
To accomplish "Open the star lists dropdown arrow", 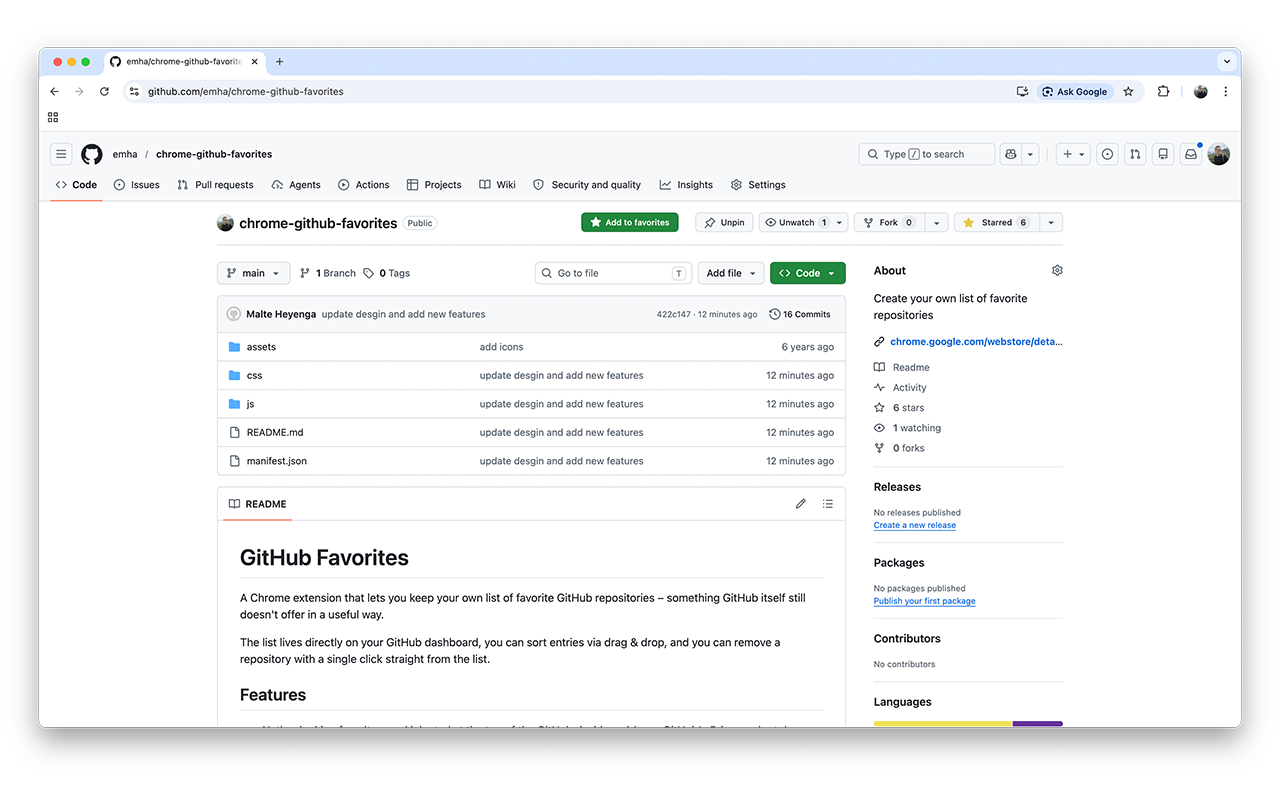I will [1051, 222].
